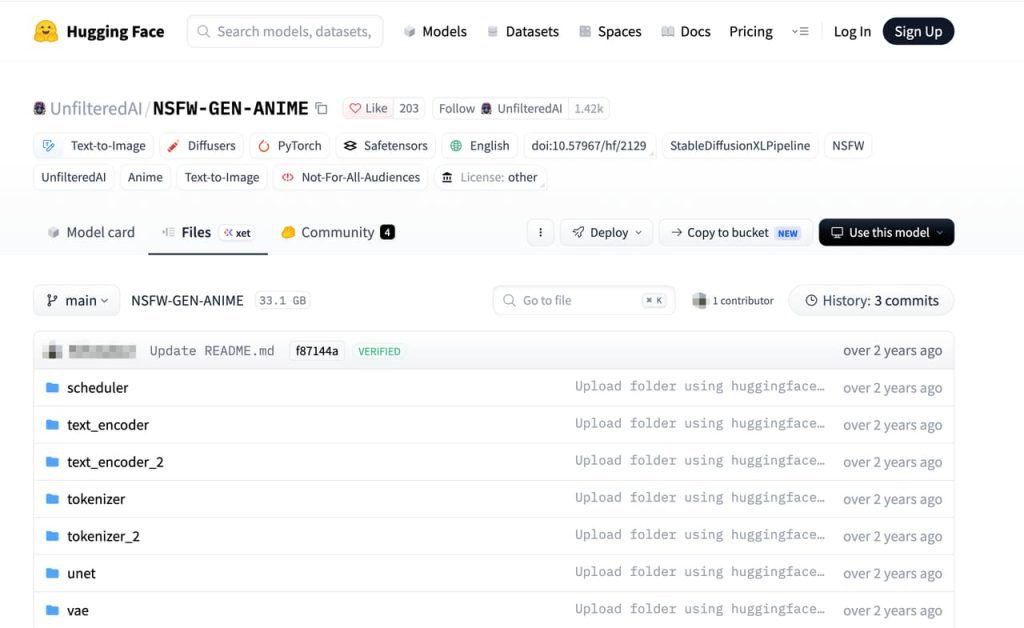This screenshot has width=1024, height=628.
Task: Open the scheduler folder name
Action: pos(97,388)
